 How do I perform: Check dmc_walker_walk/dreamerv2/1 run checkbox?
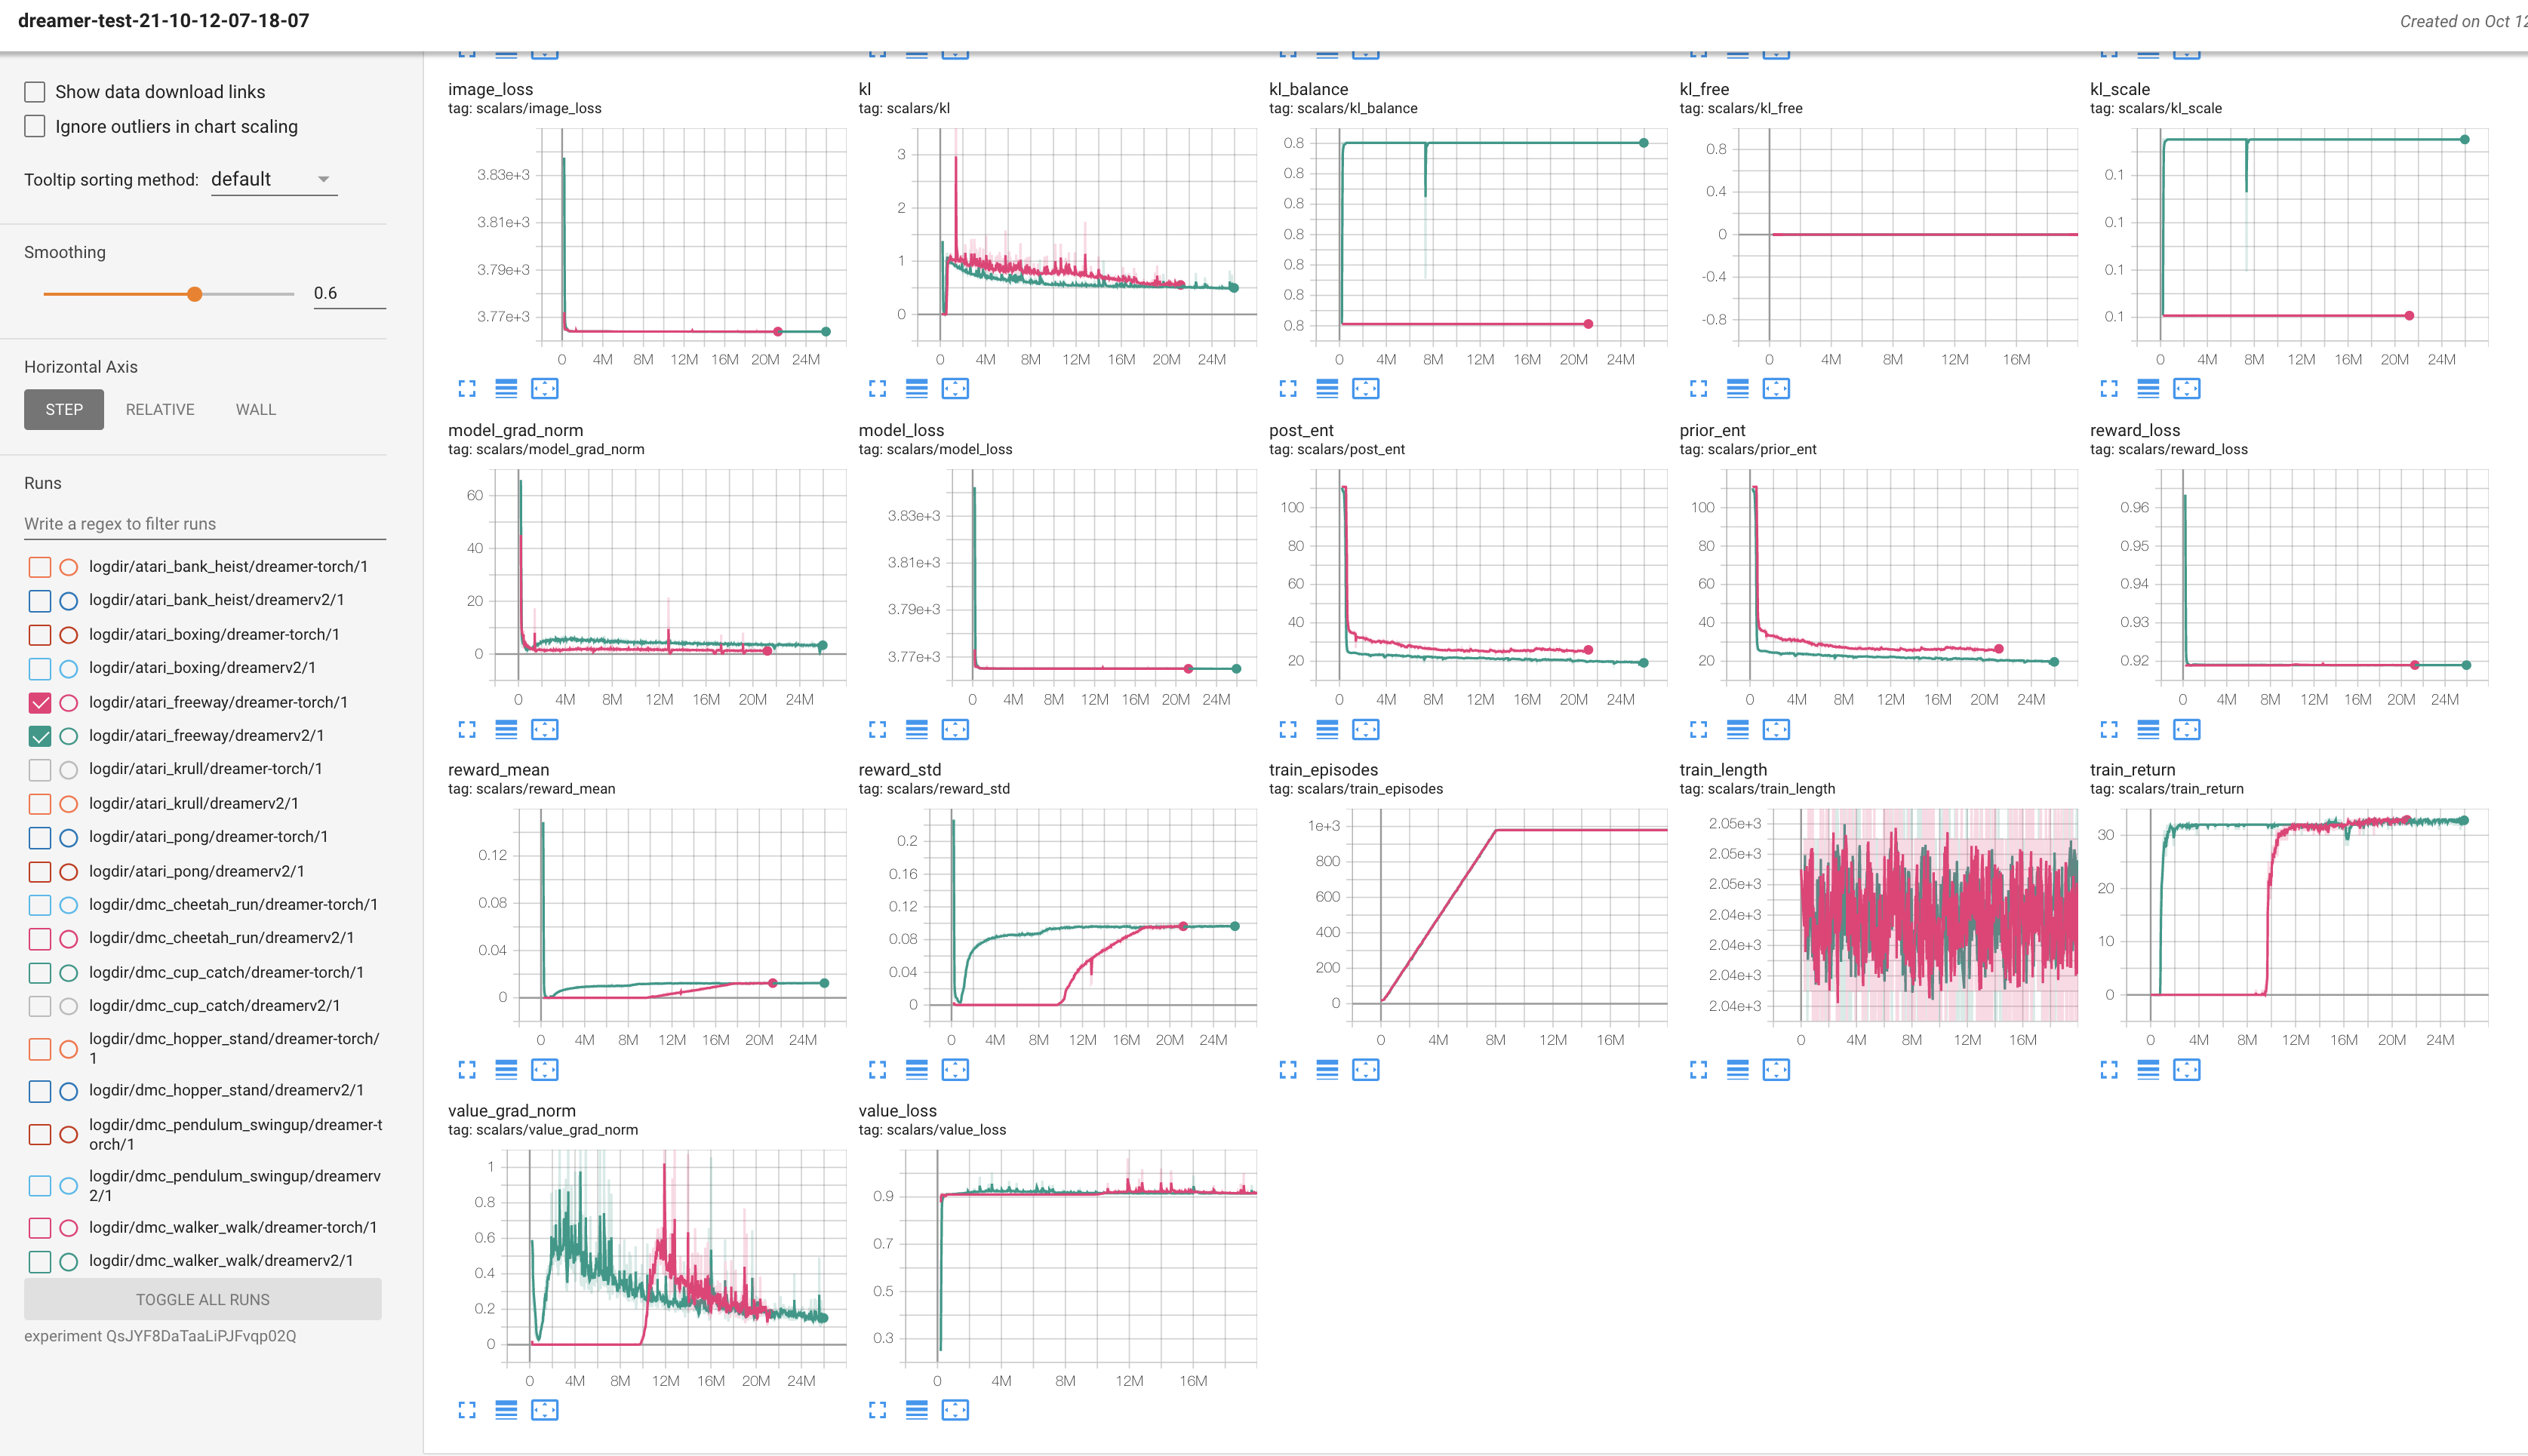coord(40,1261)
